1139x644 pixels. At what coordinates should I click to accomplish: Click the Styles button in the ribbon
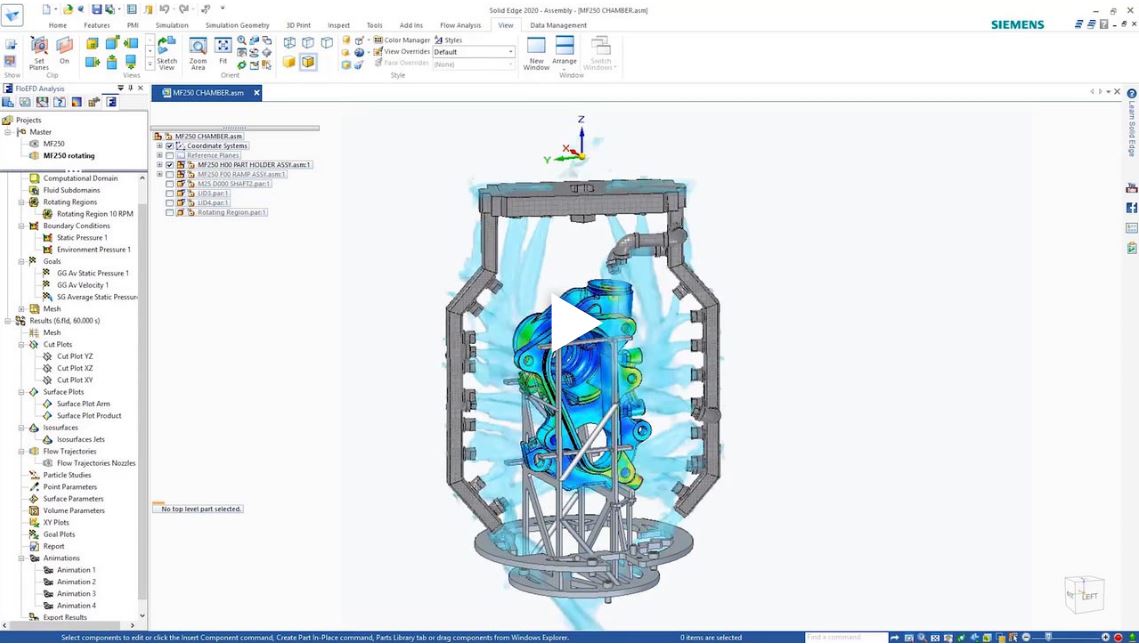point(448,40)
